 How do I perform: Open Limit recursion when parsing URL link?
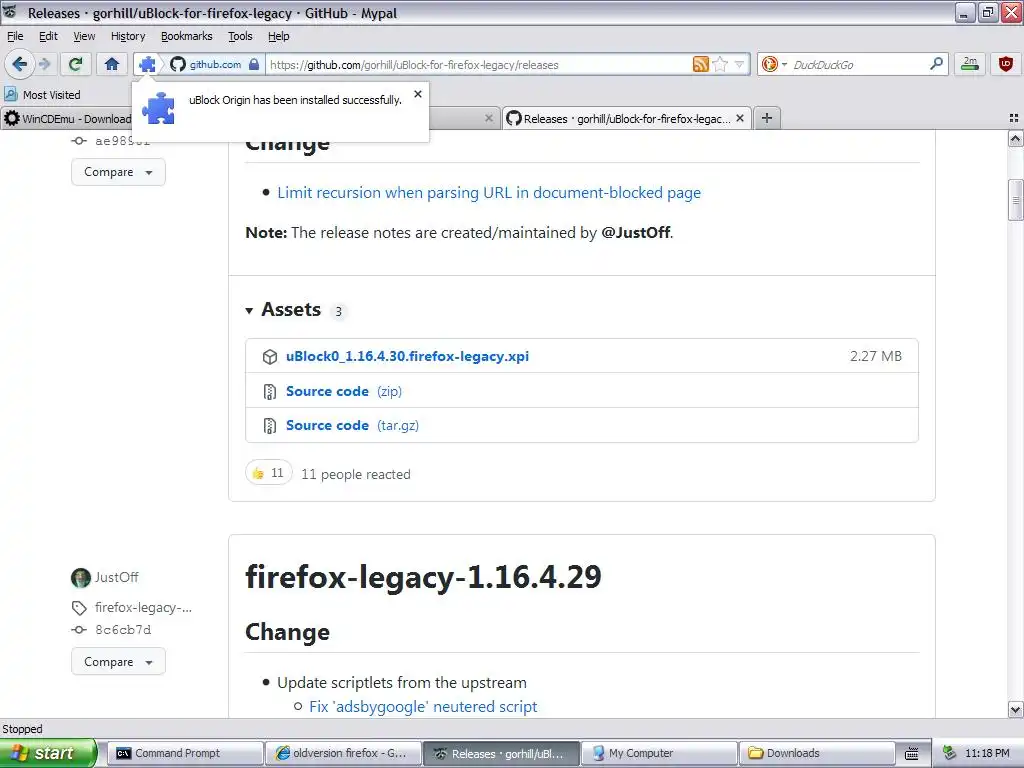pyautogui.click(x=488, y=193)
